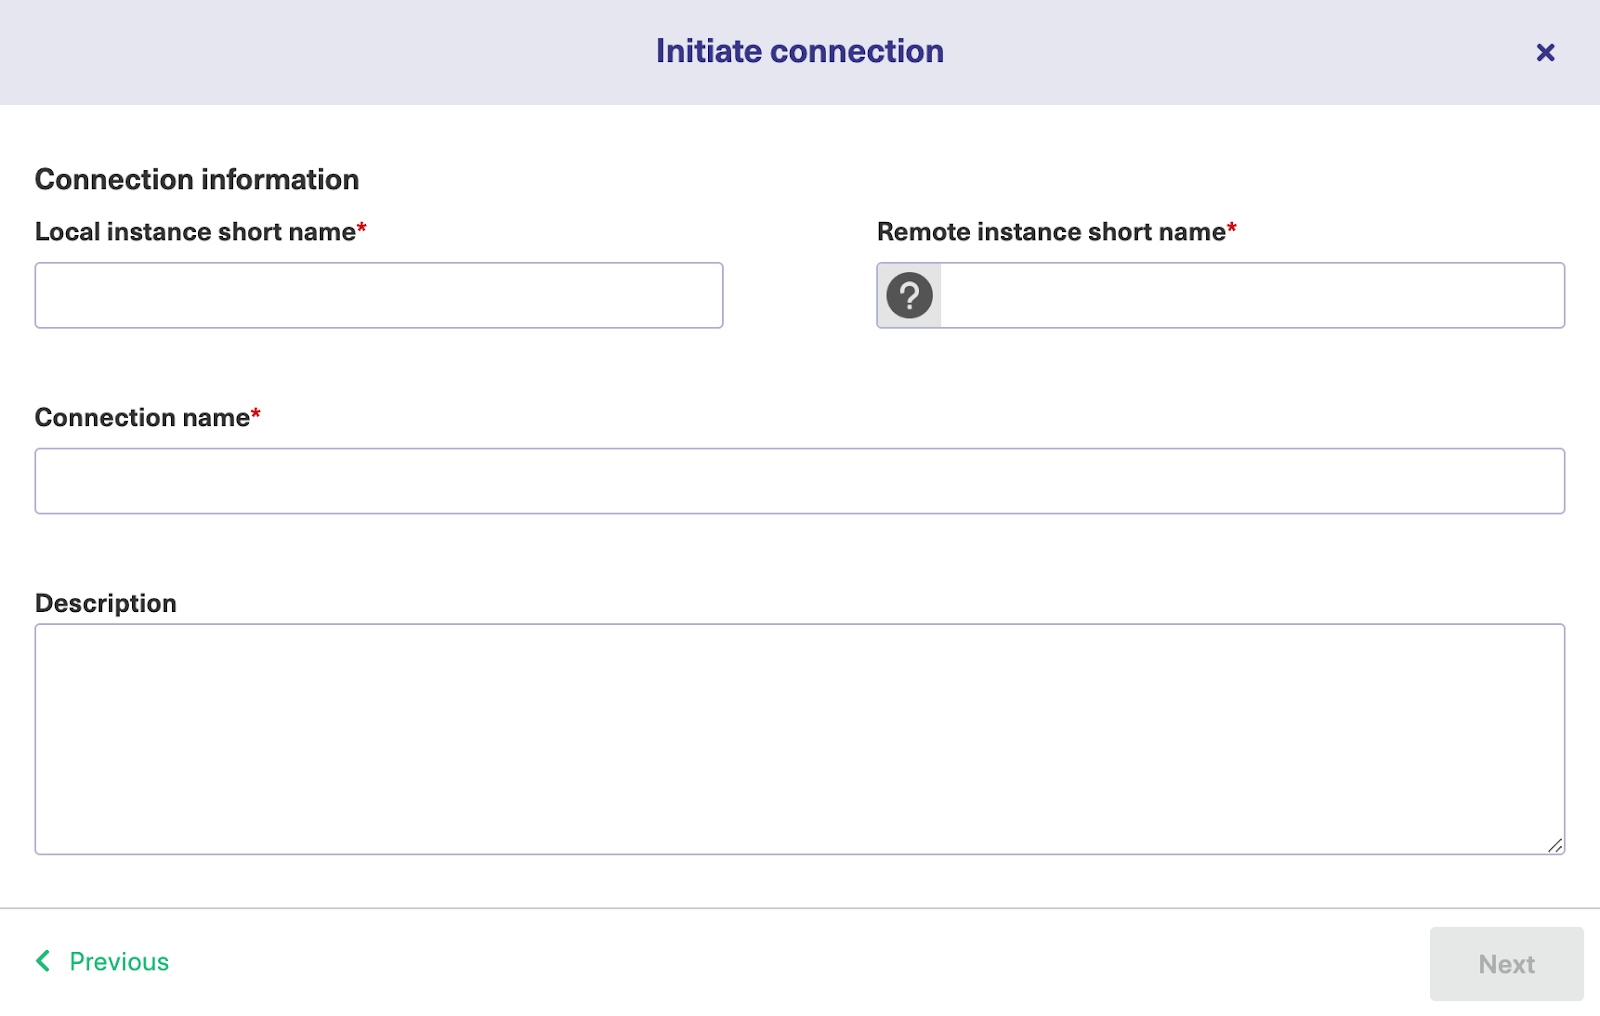Click the left chevron beside Previous
The height and width of the screenshot is (1016, 1600).
coord(43,961)
